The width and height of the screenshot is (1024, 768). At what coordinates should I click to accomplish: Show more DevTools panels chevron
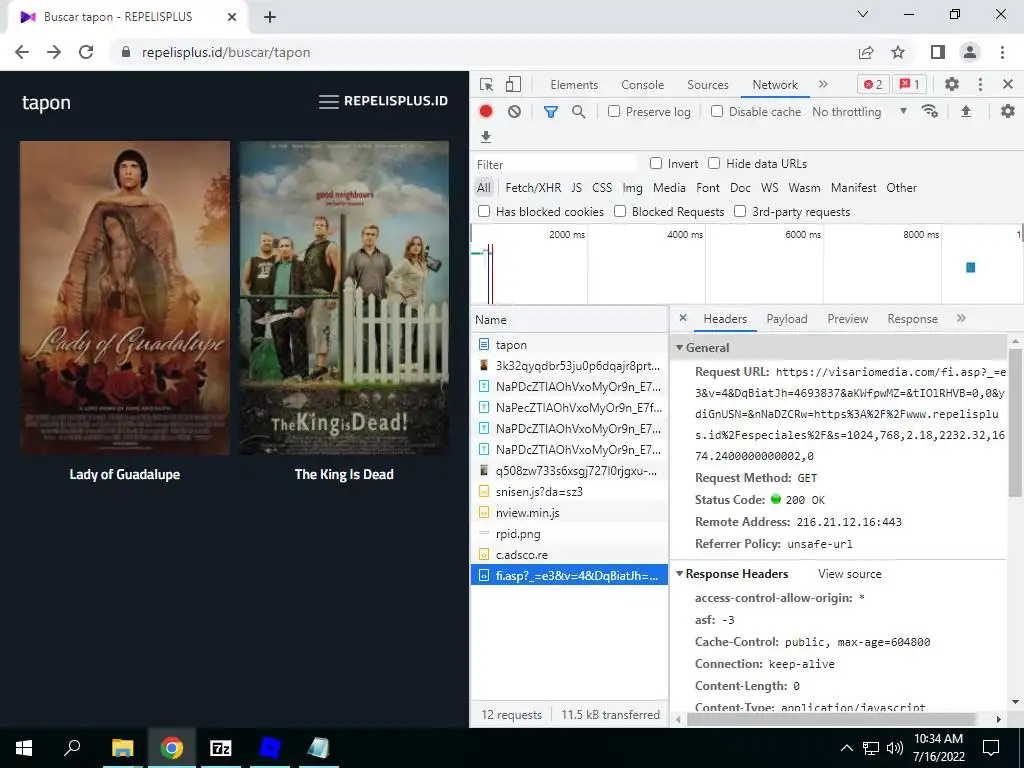point(823,84)
